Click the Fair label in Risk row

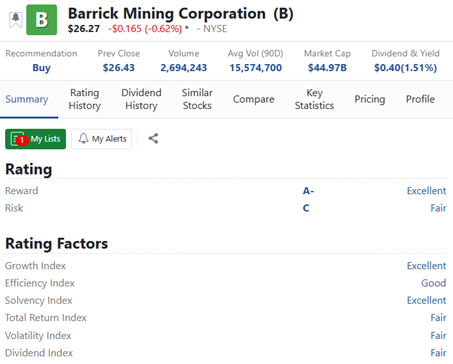coord(438,208)
